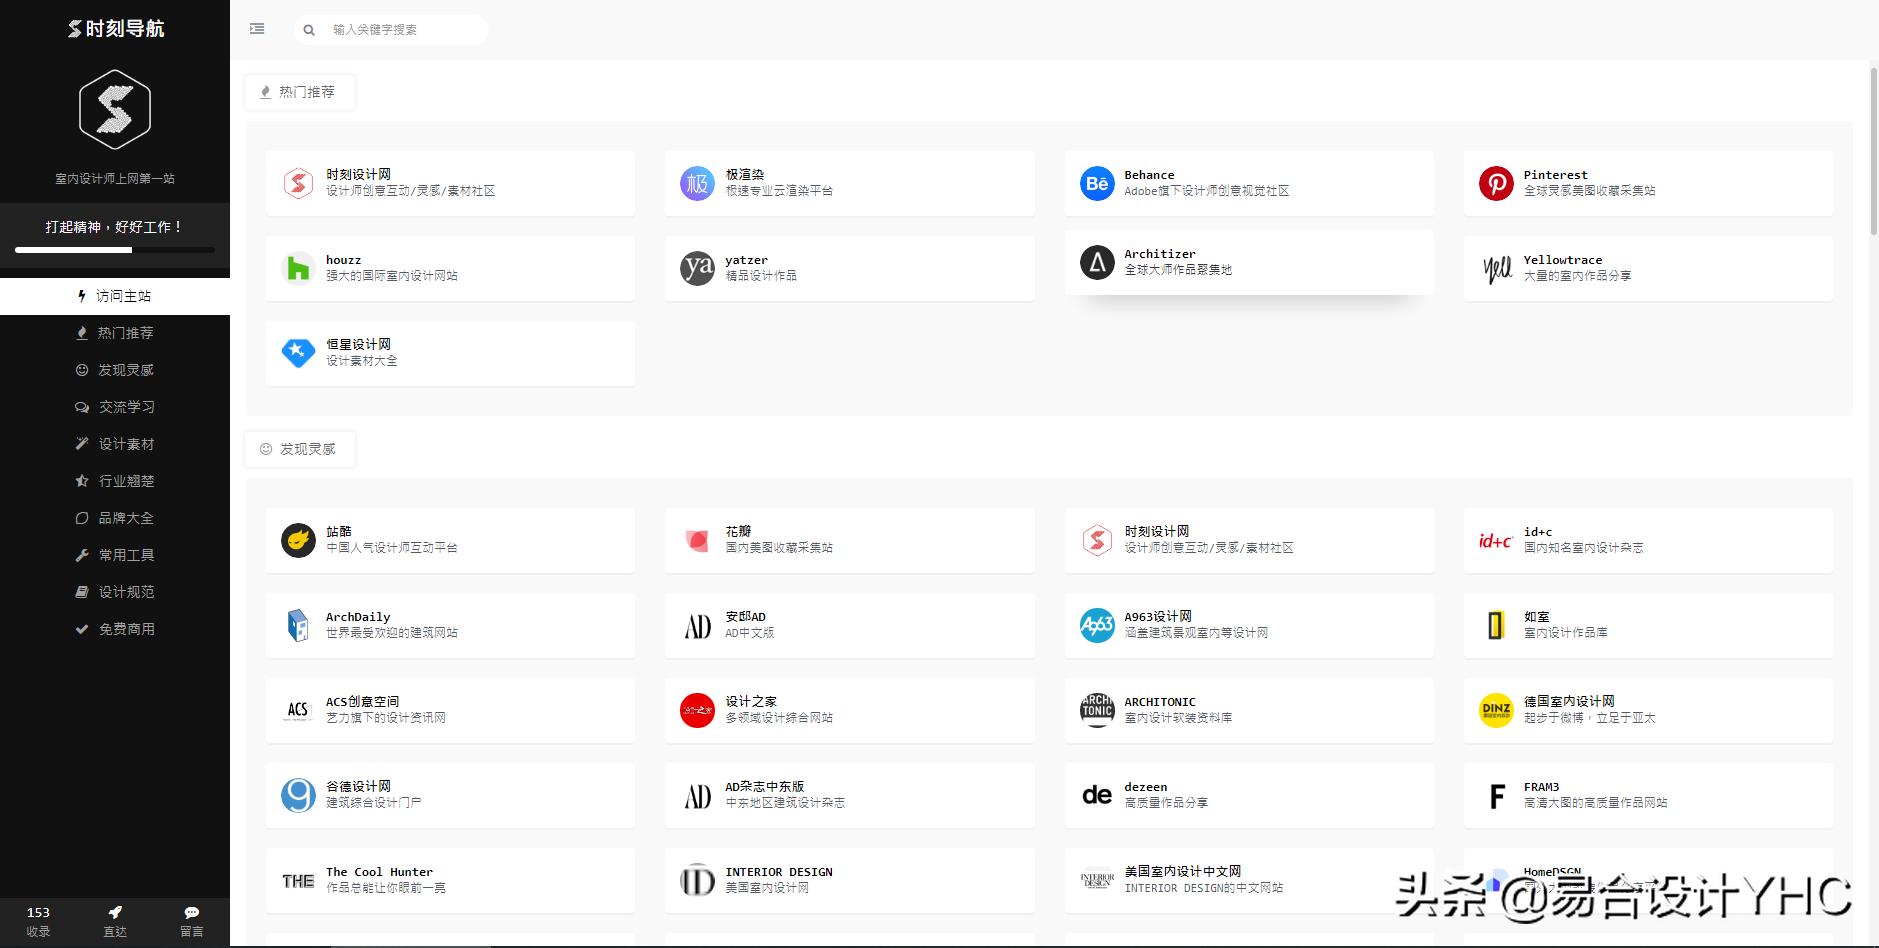
Task: Open the 极渲染 icon
Action: 697,183
